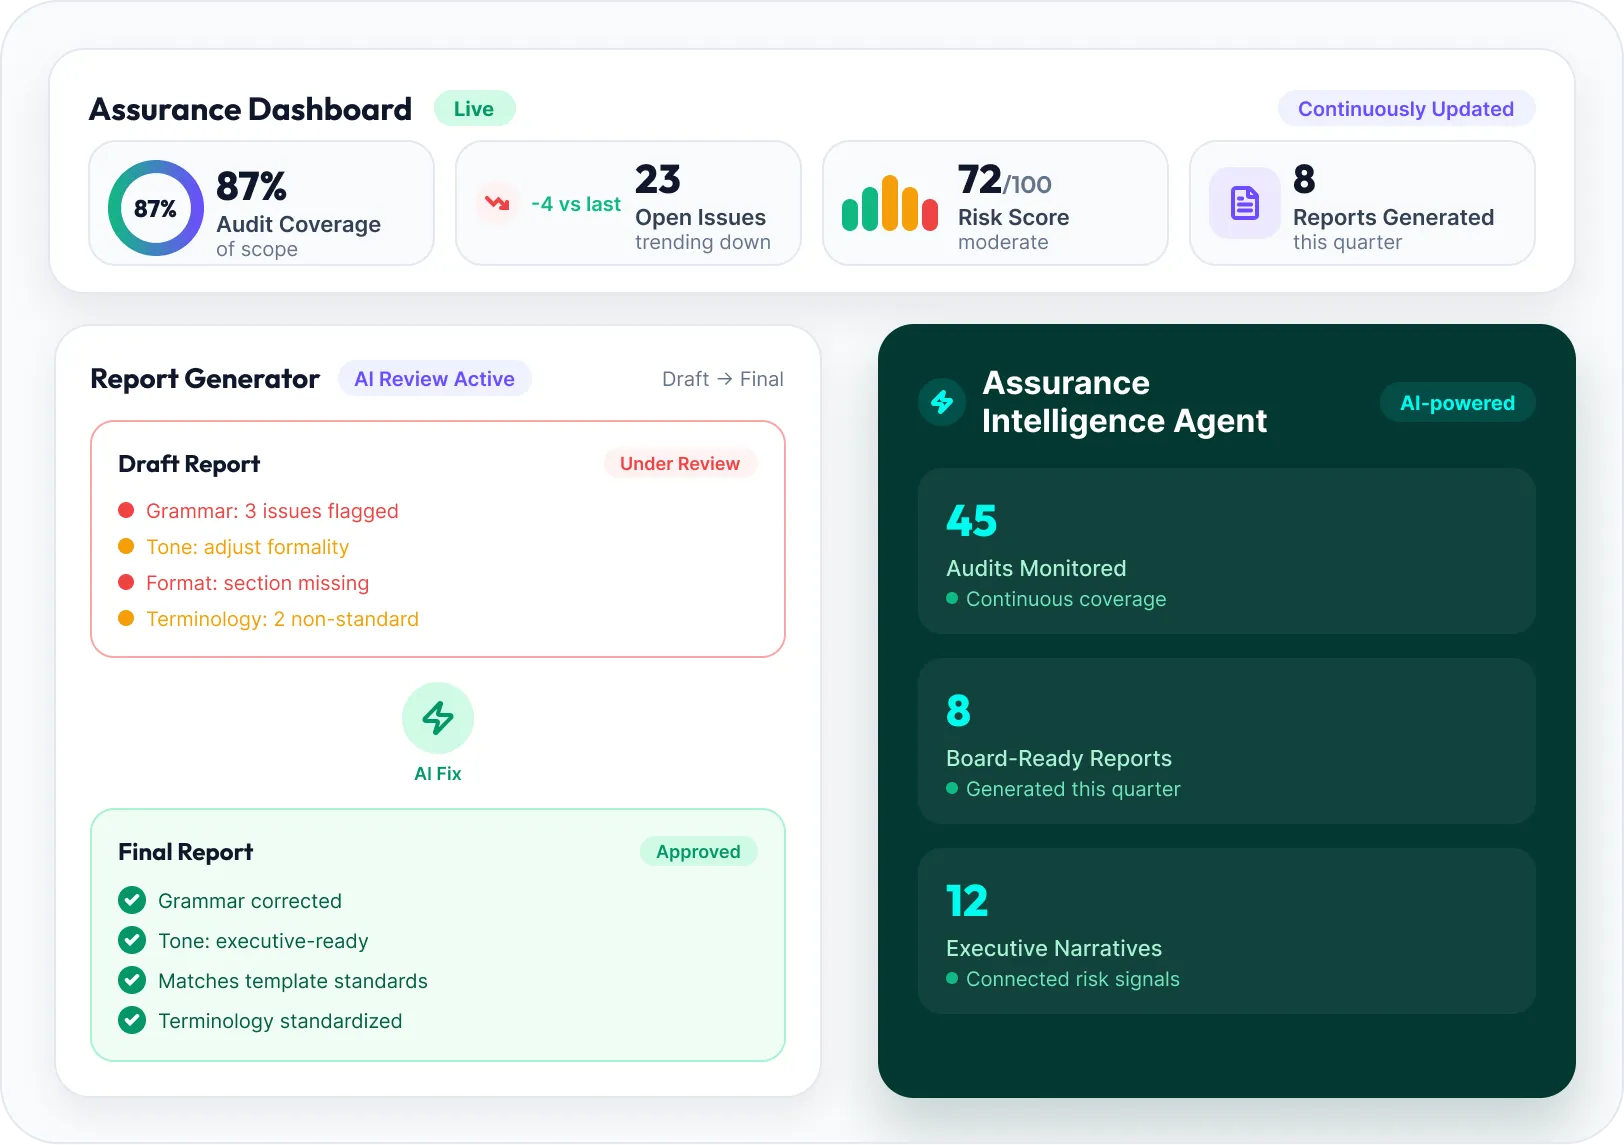Viewport: 1624px width, 1145px height.
Task: Click the Format: section missing text
Action: pos(257,583)
